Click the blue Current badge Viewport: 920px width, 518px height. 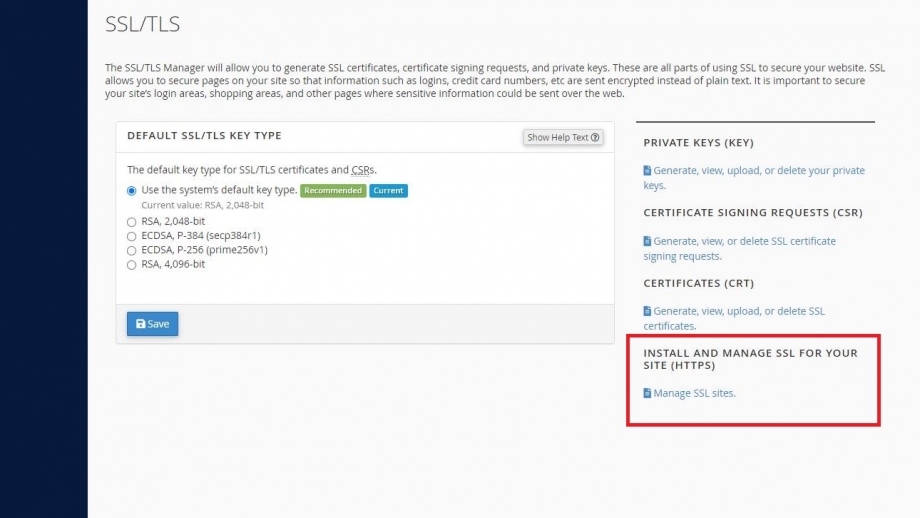click(388, 191)
